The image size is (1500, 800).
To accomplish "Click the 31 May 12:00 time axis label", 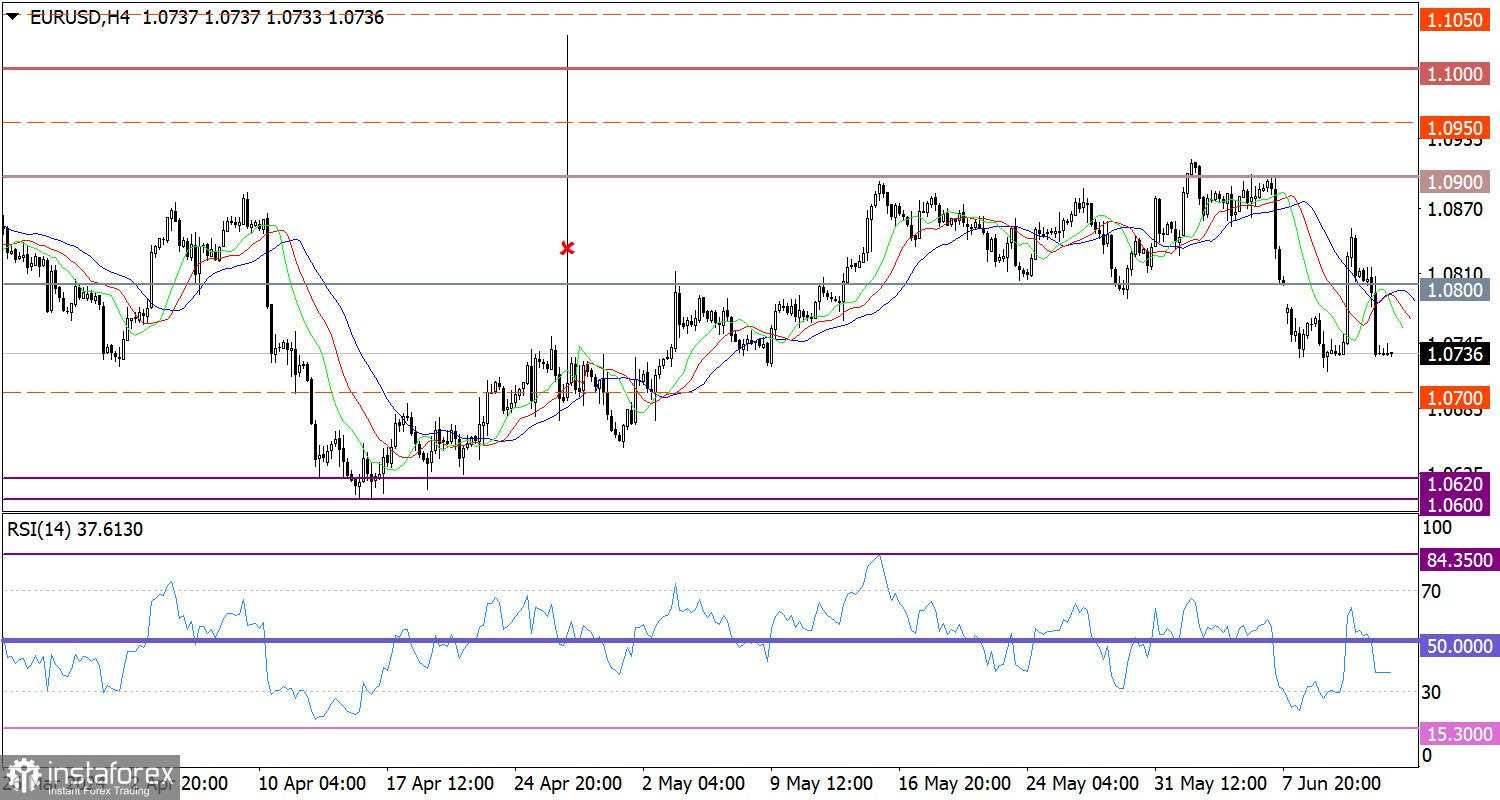I will pyautogui.click(x=1210, y=782).
